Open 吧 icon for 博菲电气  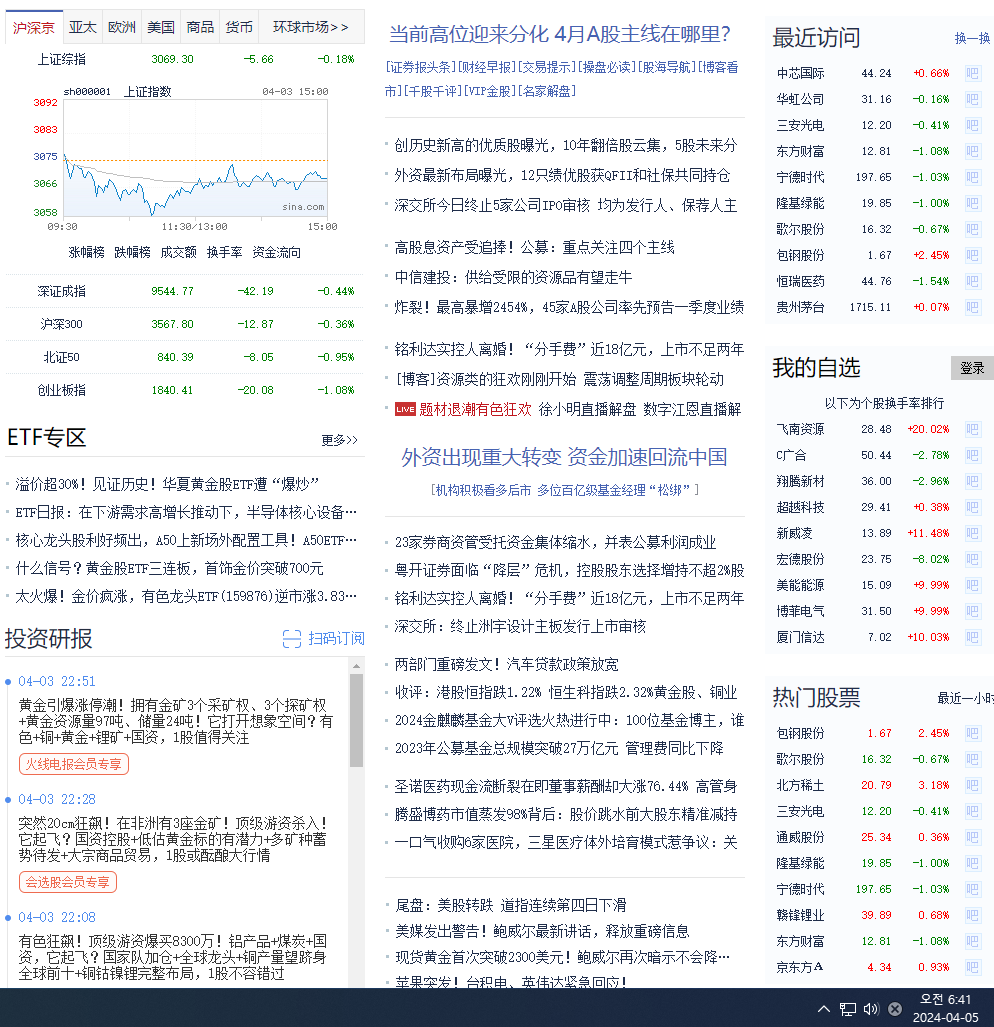click(x=972, y=611)
